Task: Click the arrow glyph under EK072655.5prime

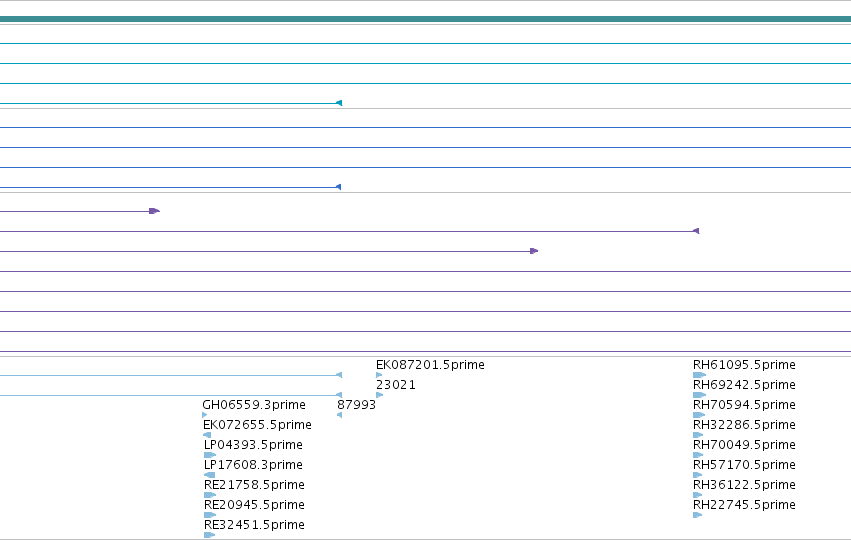Action: [207, 435]
